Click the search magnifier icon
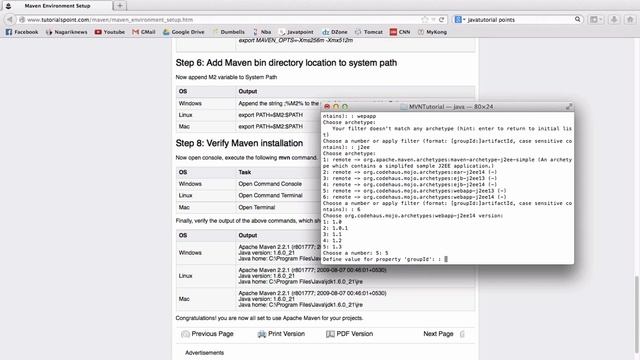Viewport: 640px width, 360px height. pos(578,19)
